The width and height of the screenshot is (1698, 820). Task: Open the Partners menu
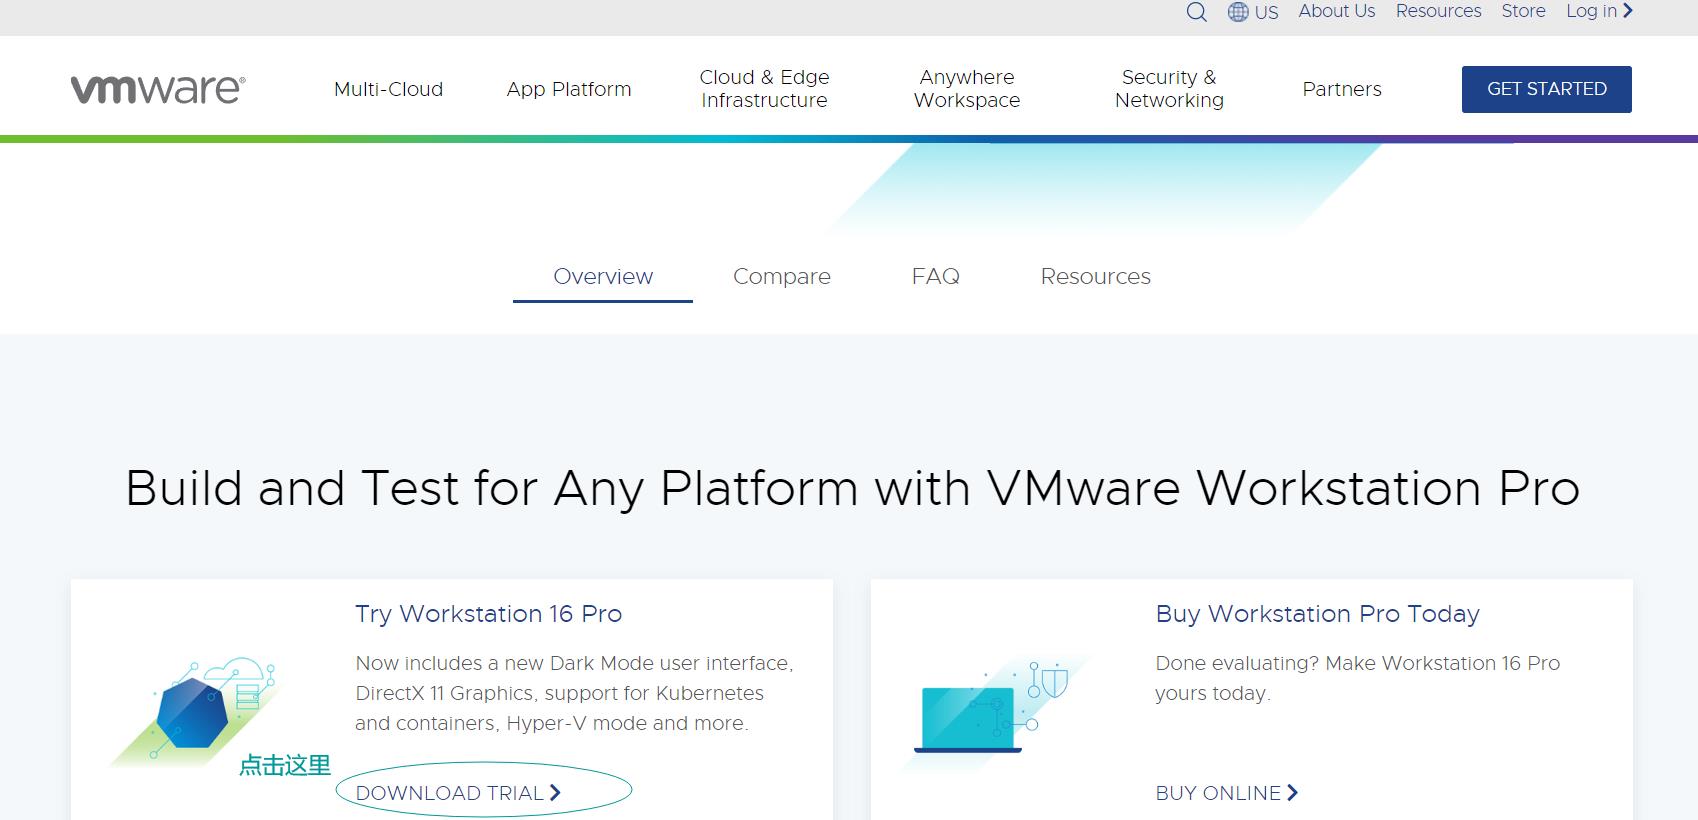click(x=1342, y=89)
